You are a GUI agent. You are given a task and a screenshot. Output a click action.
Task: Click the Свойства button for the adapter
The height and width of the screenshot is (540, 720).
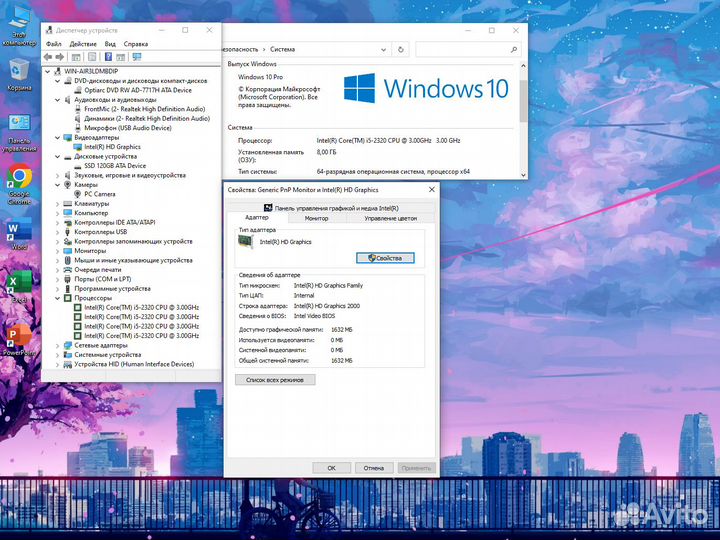(385, 258)
